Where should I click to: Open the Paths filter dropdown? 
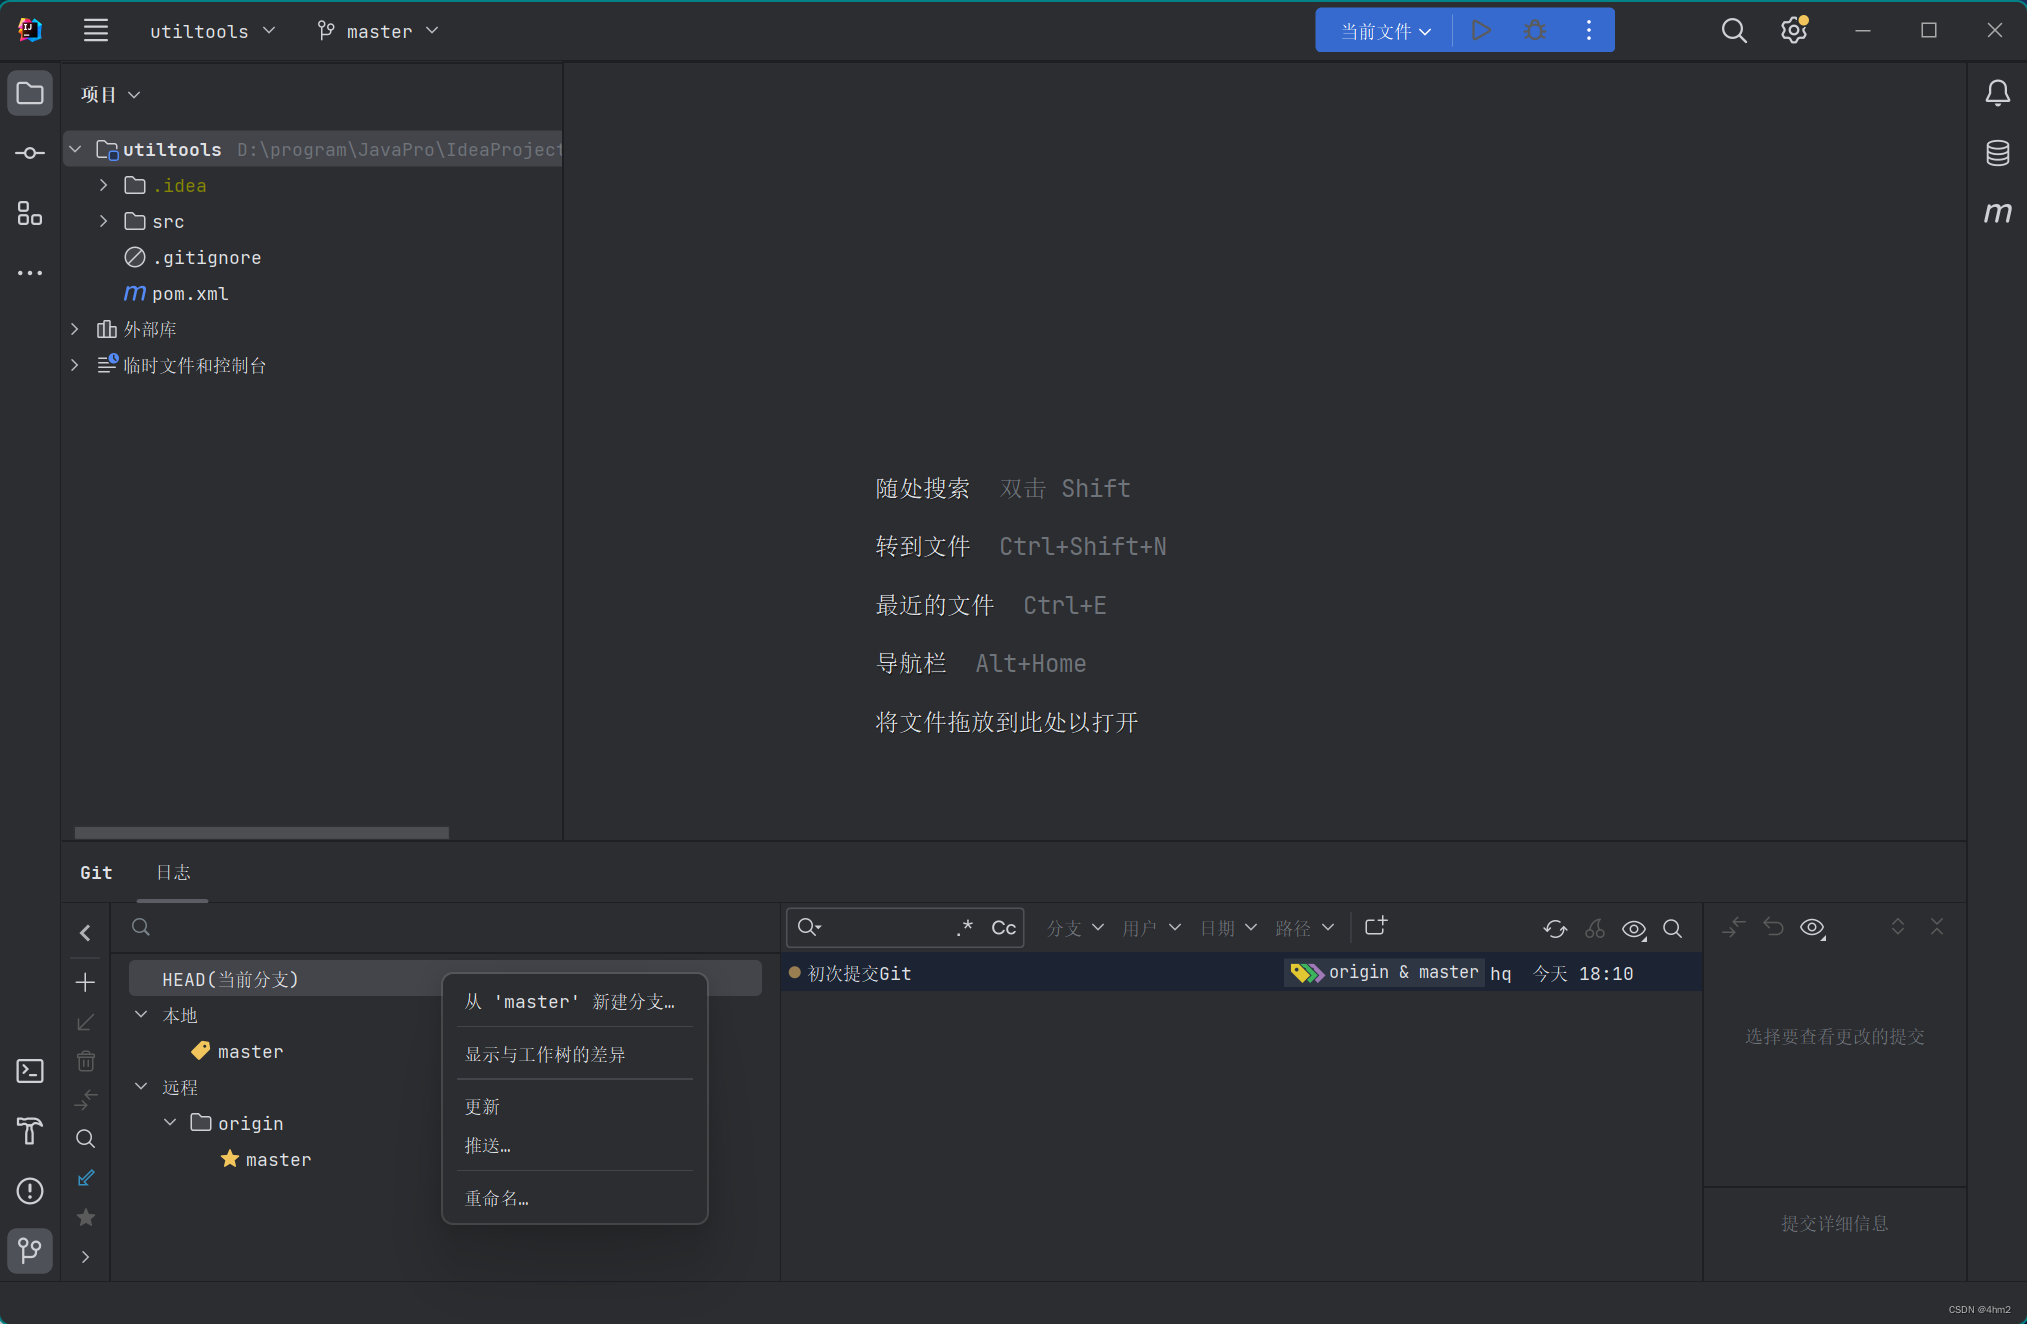pos(1304,928)
